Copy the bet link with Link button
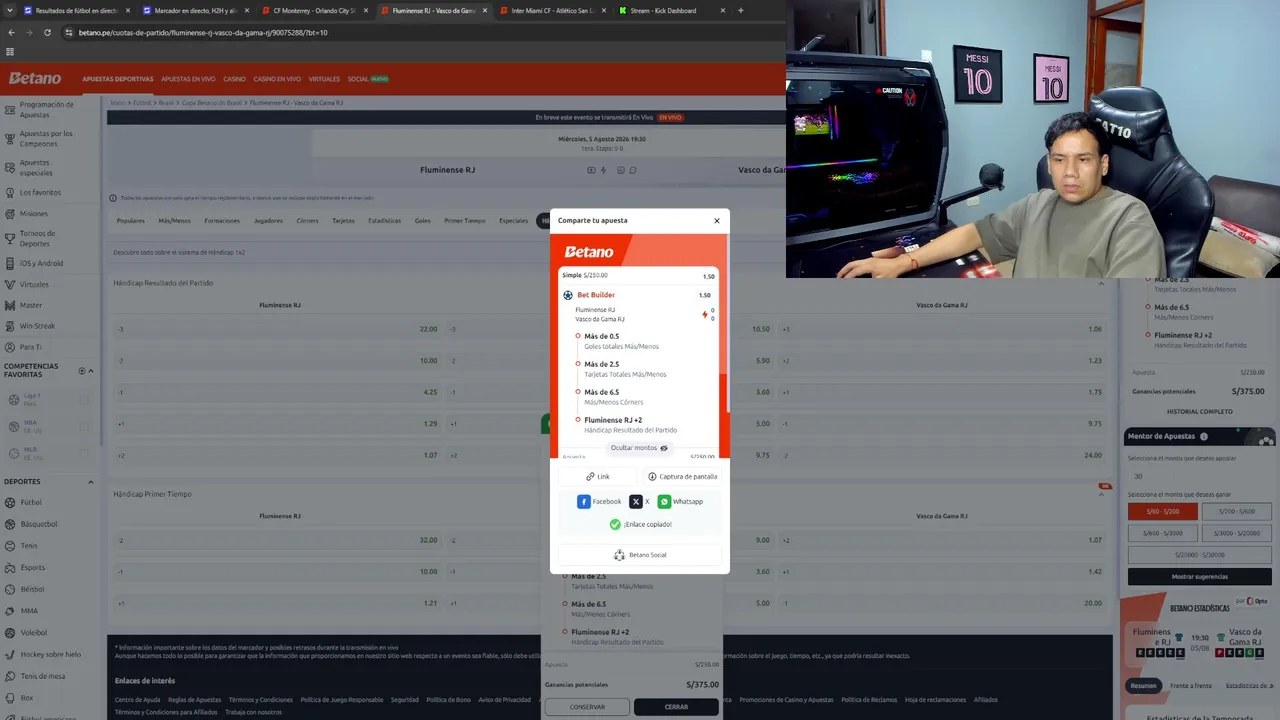 pos(598,477)
